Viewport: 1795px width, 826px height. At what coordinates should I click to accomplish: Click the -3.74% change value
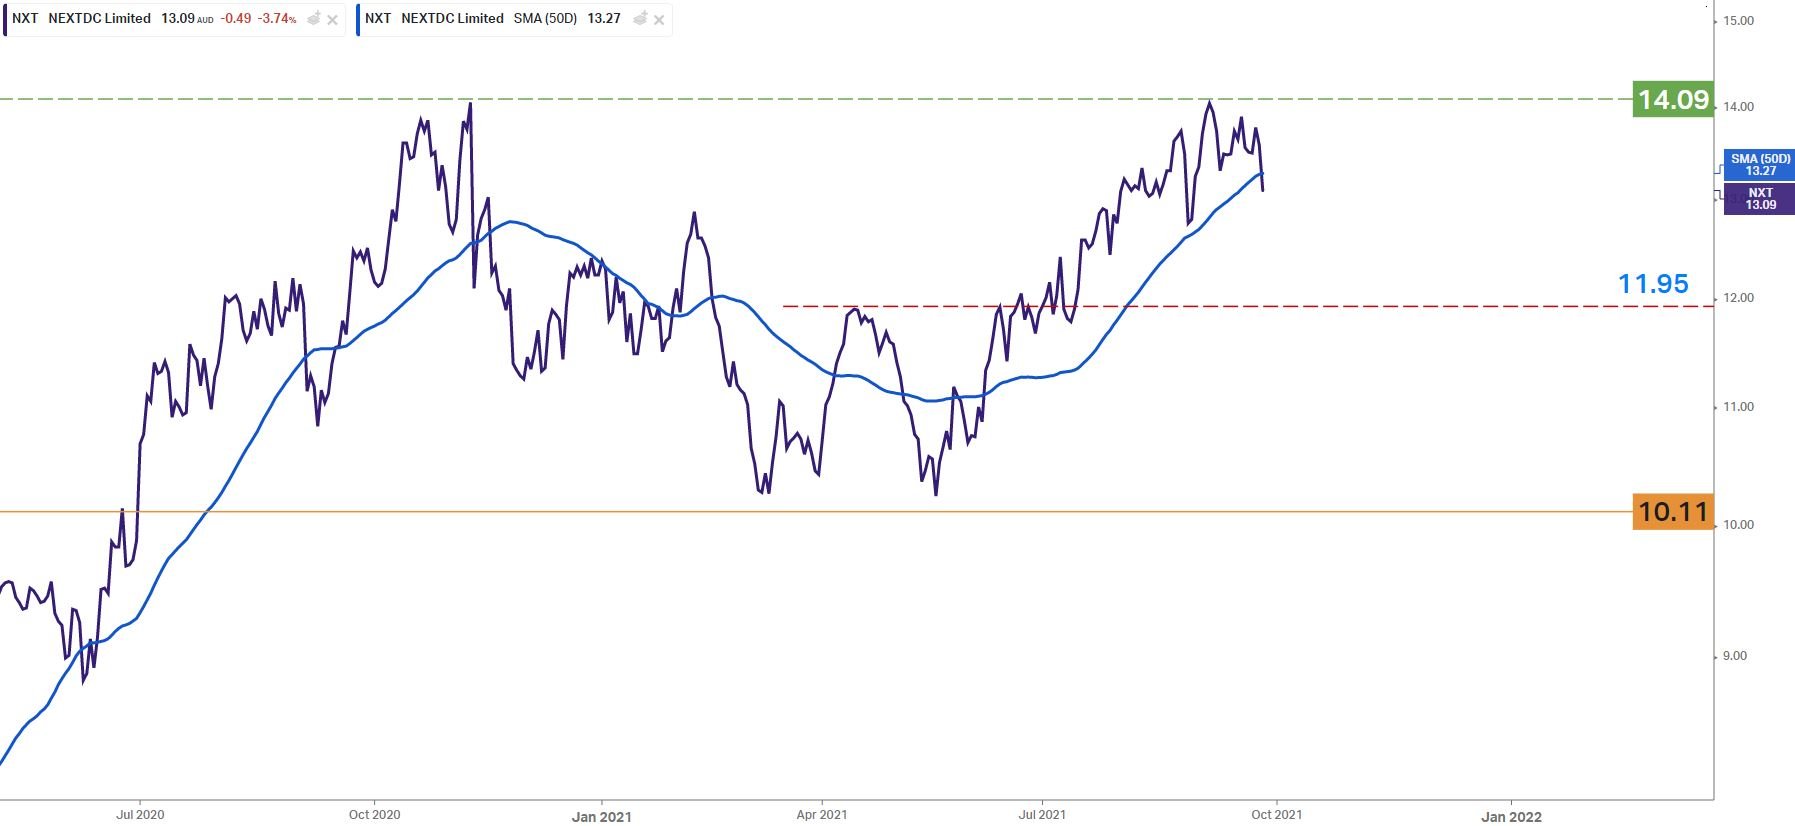tap(277, 19)
